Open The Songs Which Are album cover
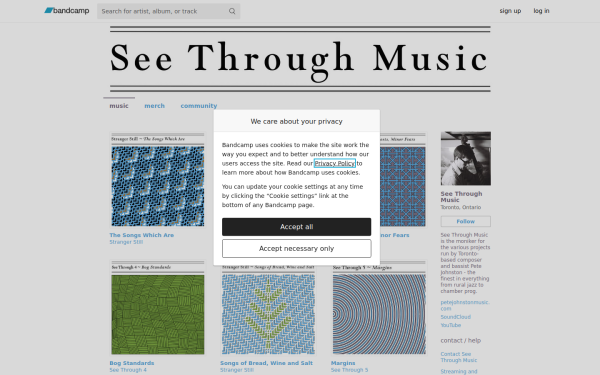The width and height of the screenshot is (600, 375). [x=158, y=180]
